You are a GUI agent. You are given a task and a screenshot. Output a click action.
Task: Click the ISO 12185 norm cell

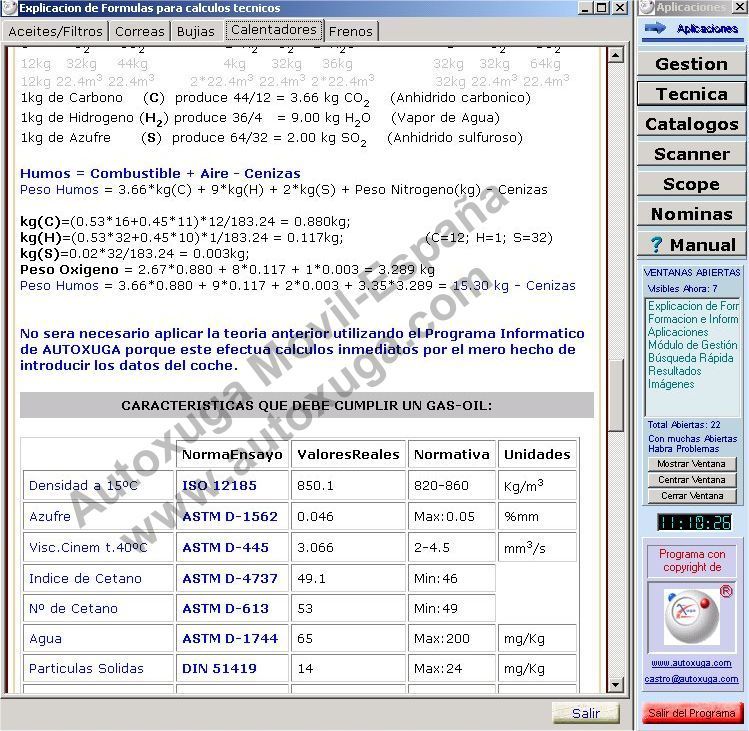[232, 485]
